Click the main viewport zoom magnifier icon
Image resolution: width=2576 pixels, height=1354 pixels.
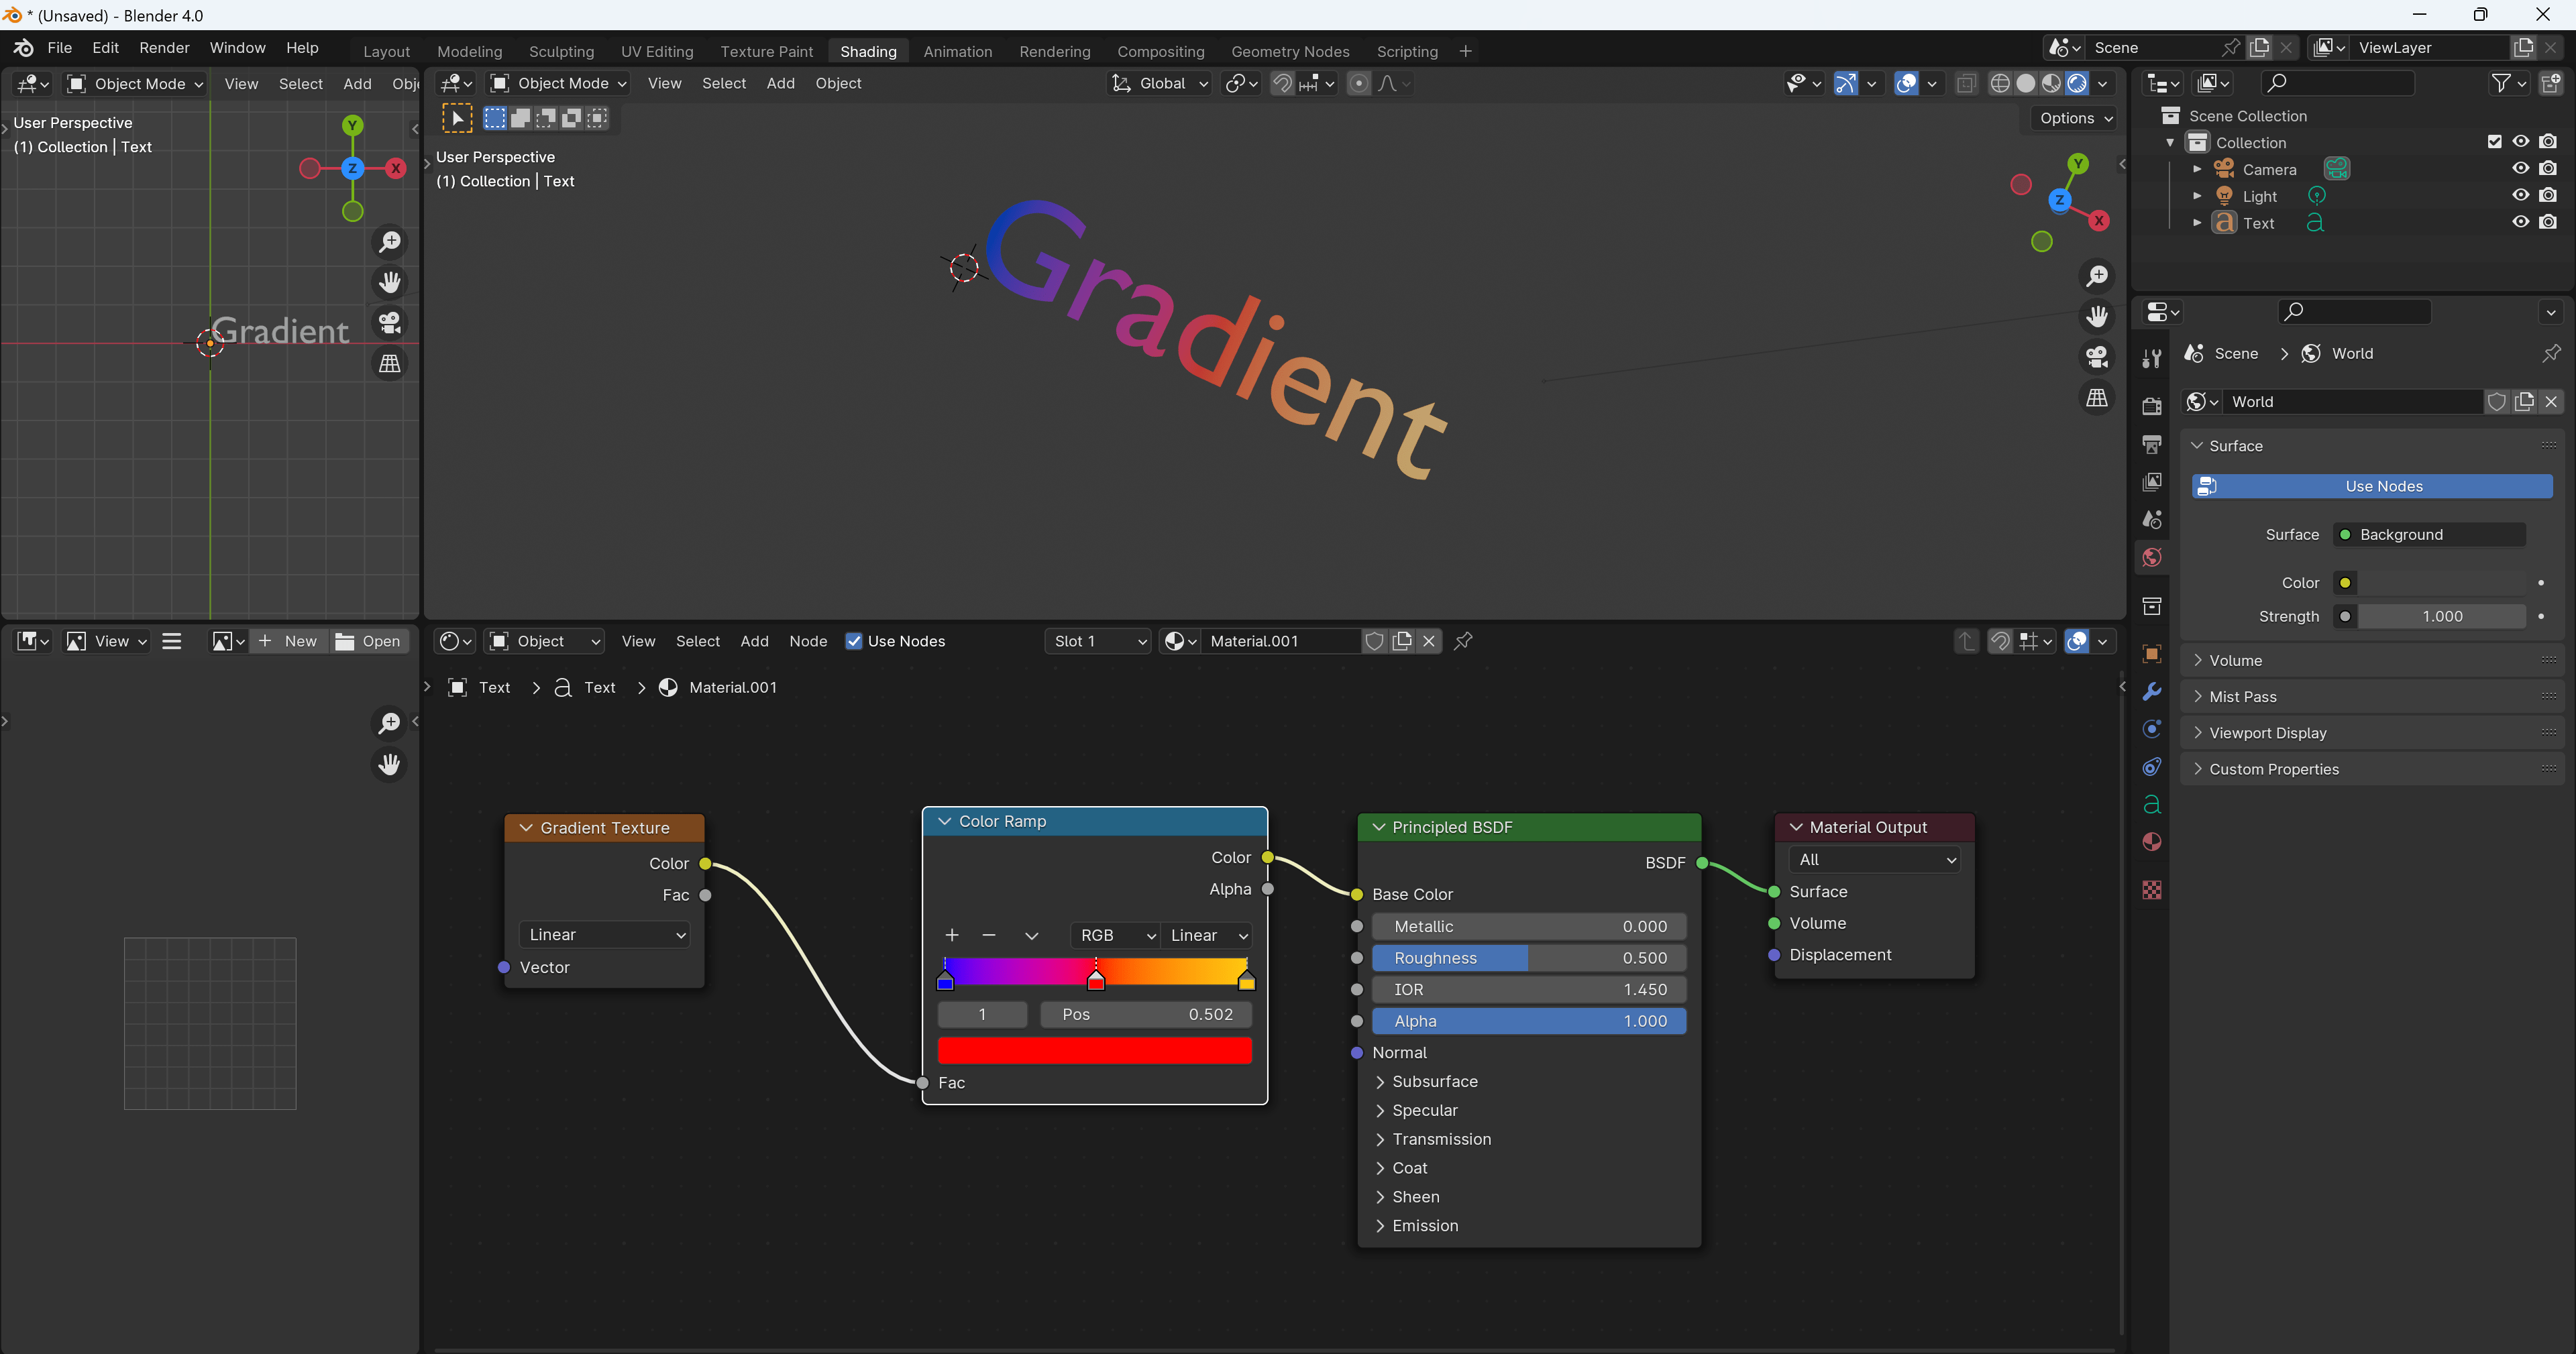tap(2096, 276)
